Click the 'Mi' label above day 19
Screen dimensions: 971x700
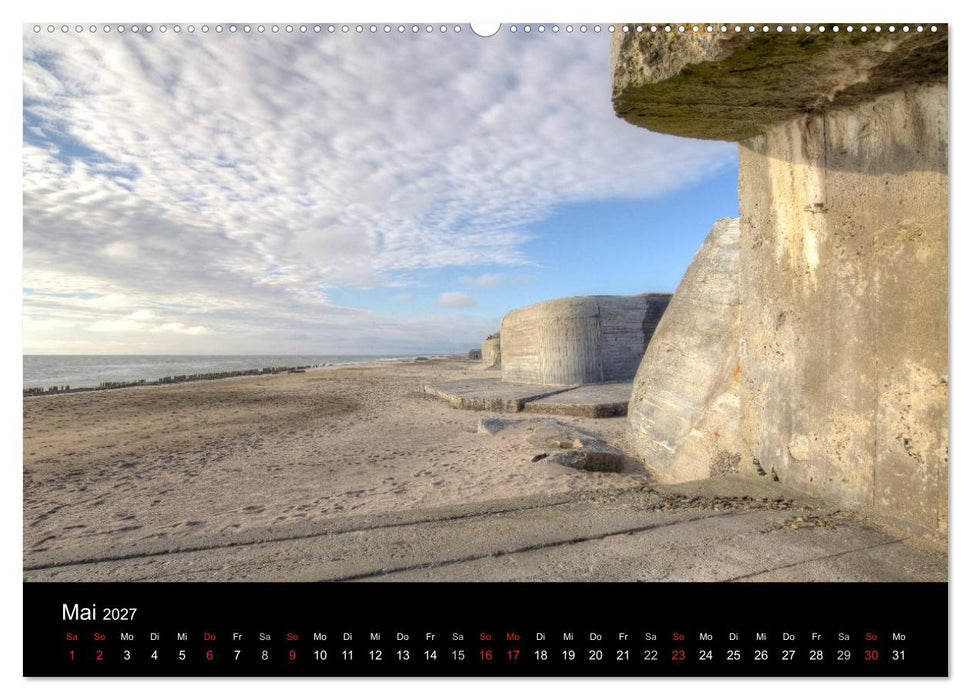coord(568,637)
